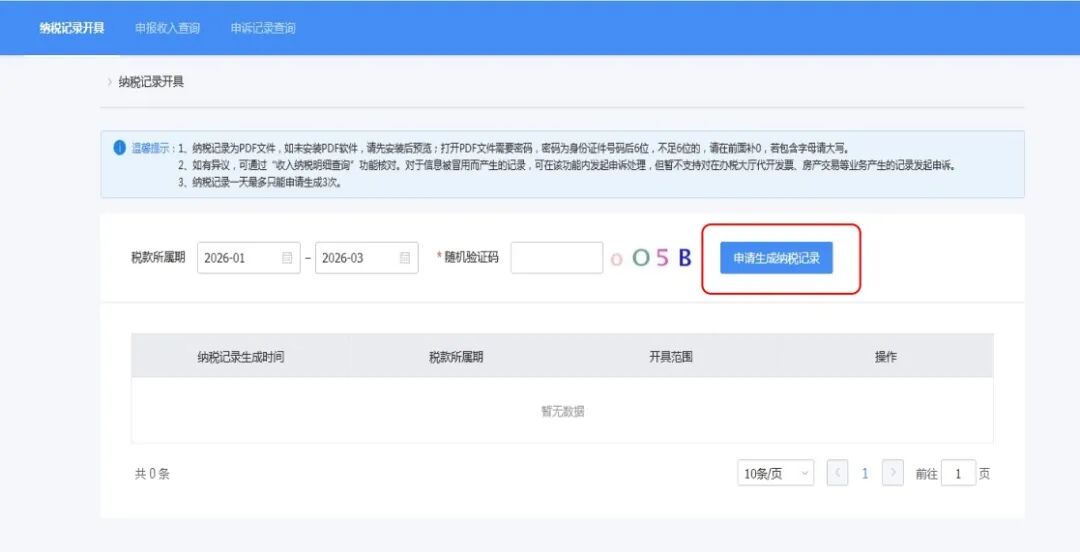Focus the 随机验证码 input box
The width and height of the screenshot is (1080, 552).
556,258
